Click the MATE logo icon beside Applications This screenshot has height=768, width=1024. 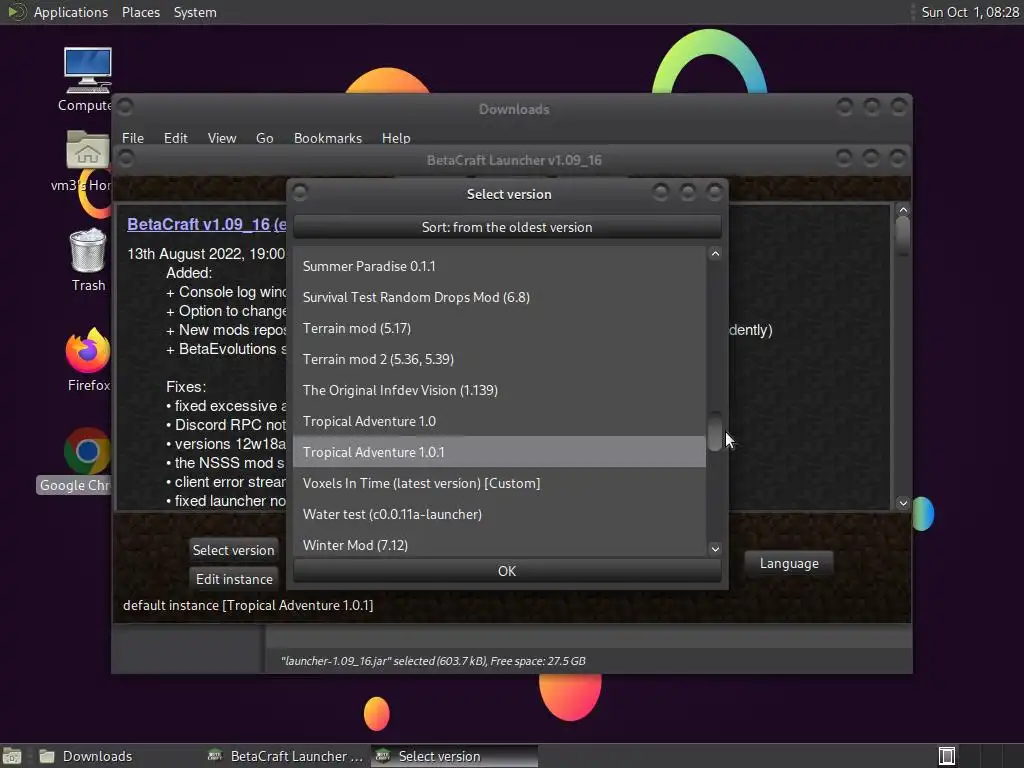[16, 12]
